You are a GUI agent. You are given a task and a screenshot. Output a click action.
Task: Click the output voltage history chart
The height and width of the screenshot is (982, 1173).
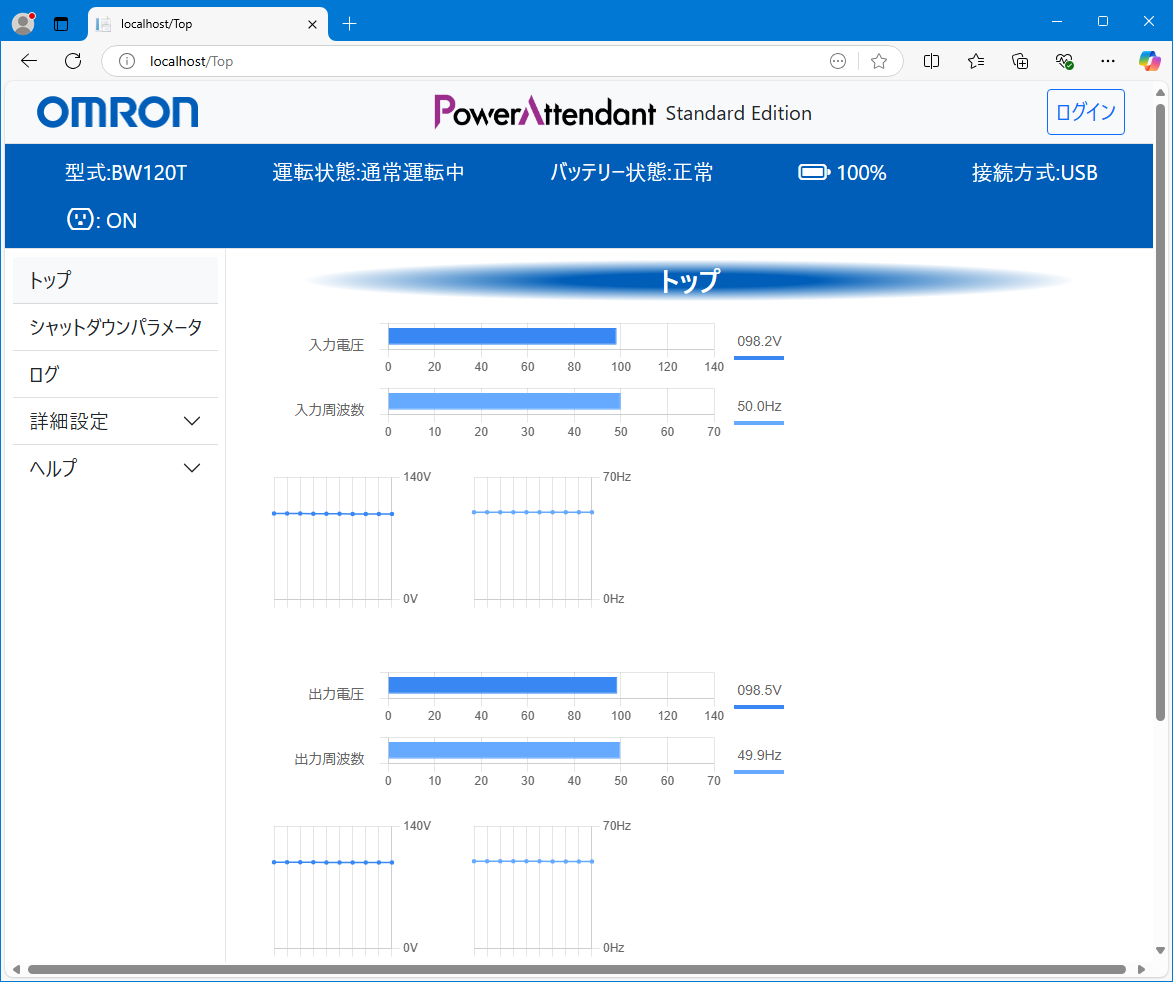pyautogui.click(x=333, y=888)
